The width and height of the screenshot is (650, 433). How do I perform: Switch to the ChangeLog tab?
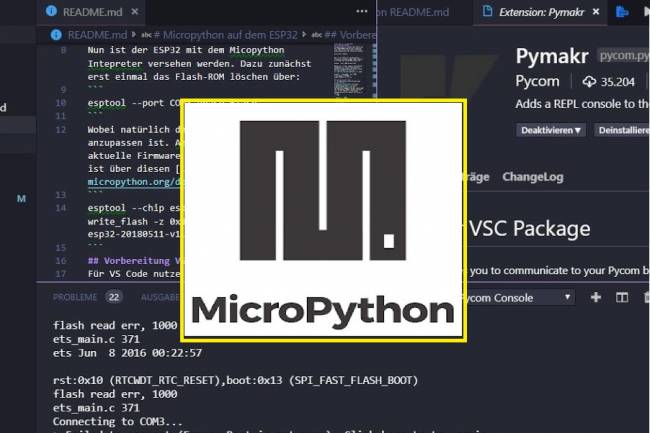(532, 177)
